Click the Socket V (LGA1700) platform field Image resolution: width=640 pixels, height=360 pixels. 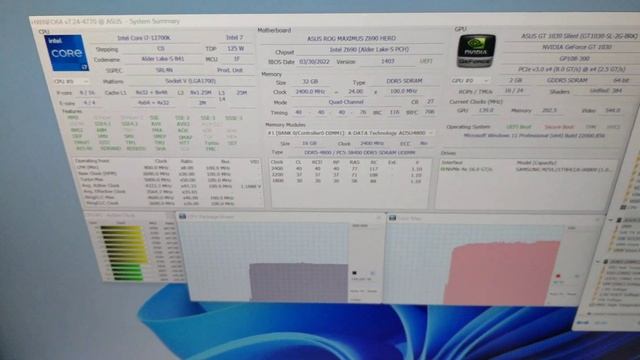190,81
